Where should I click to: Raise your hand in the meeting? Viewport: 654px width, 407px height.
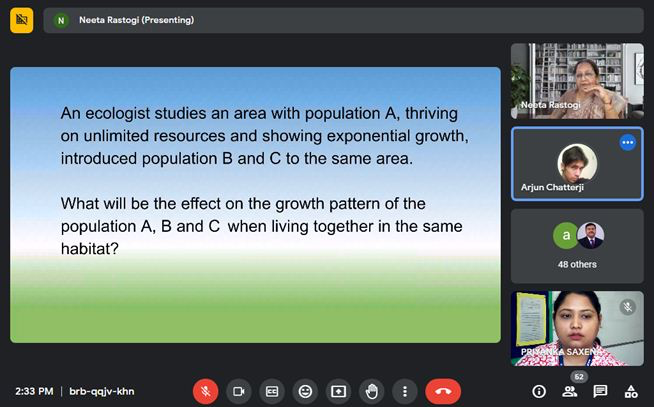tap(371, 391)
